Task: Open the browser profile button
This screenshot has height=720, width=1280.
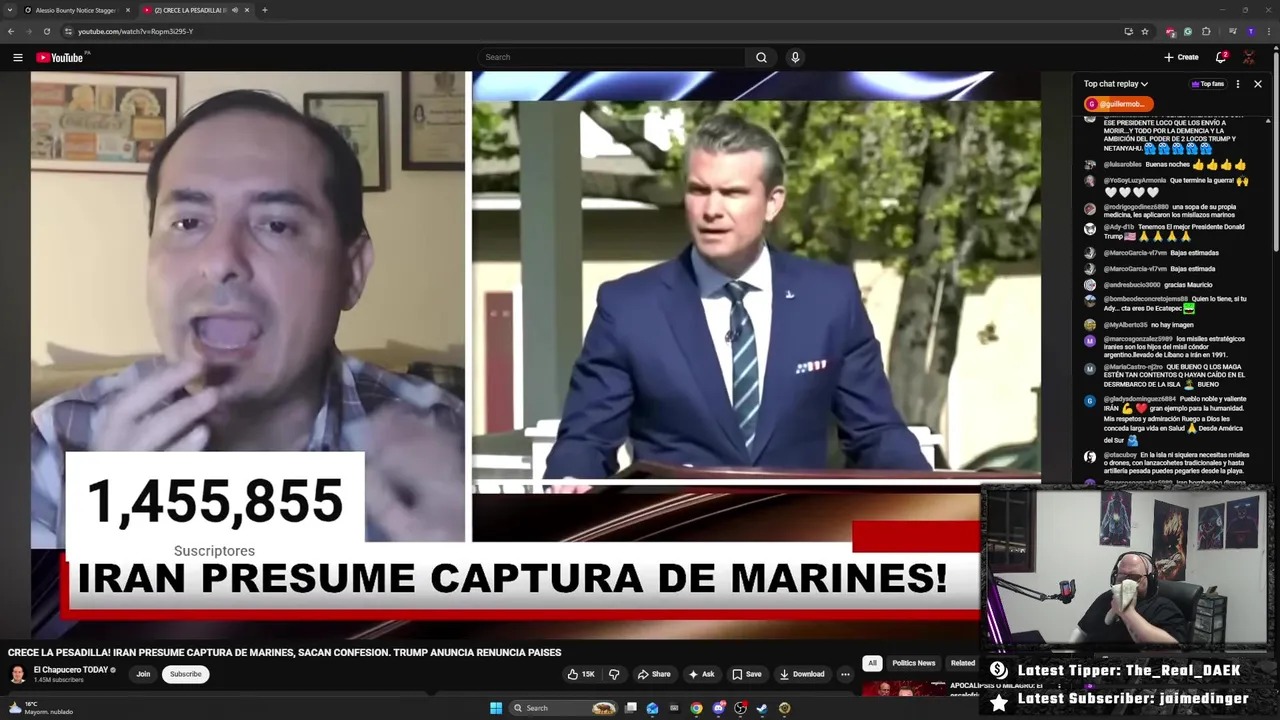Action: point(1250,31)
